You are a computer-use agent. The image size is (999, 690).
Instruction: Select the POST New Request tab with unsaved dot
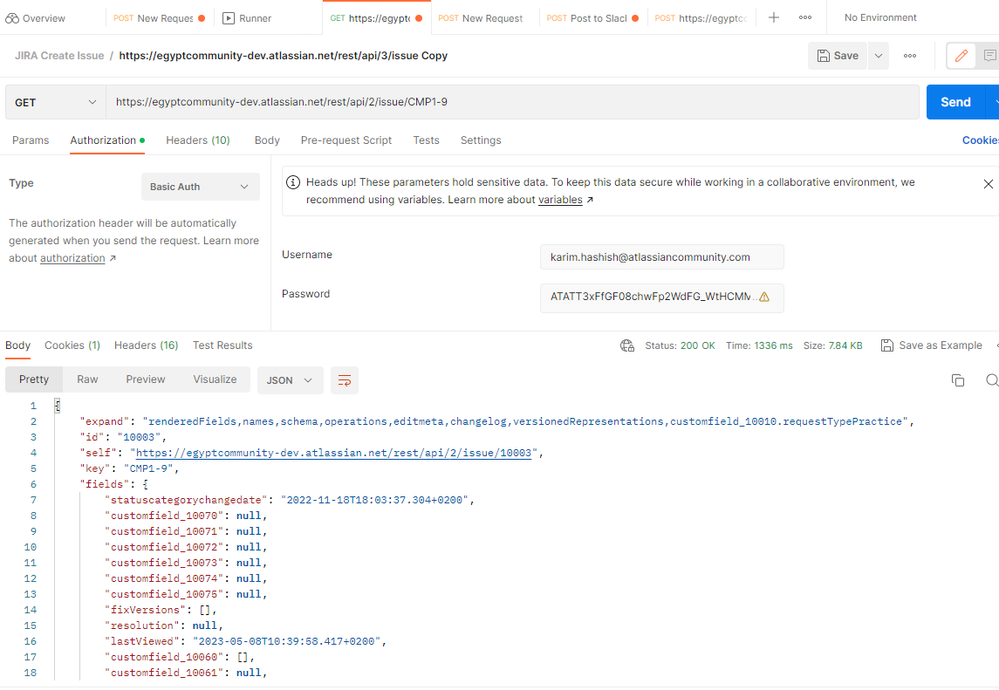point(159,18)
